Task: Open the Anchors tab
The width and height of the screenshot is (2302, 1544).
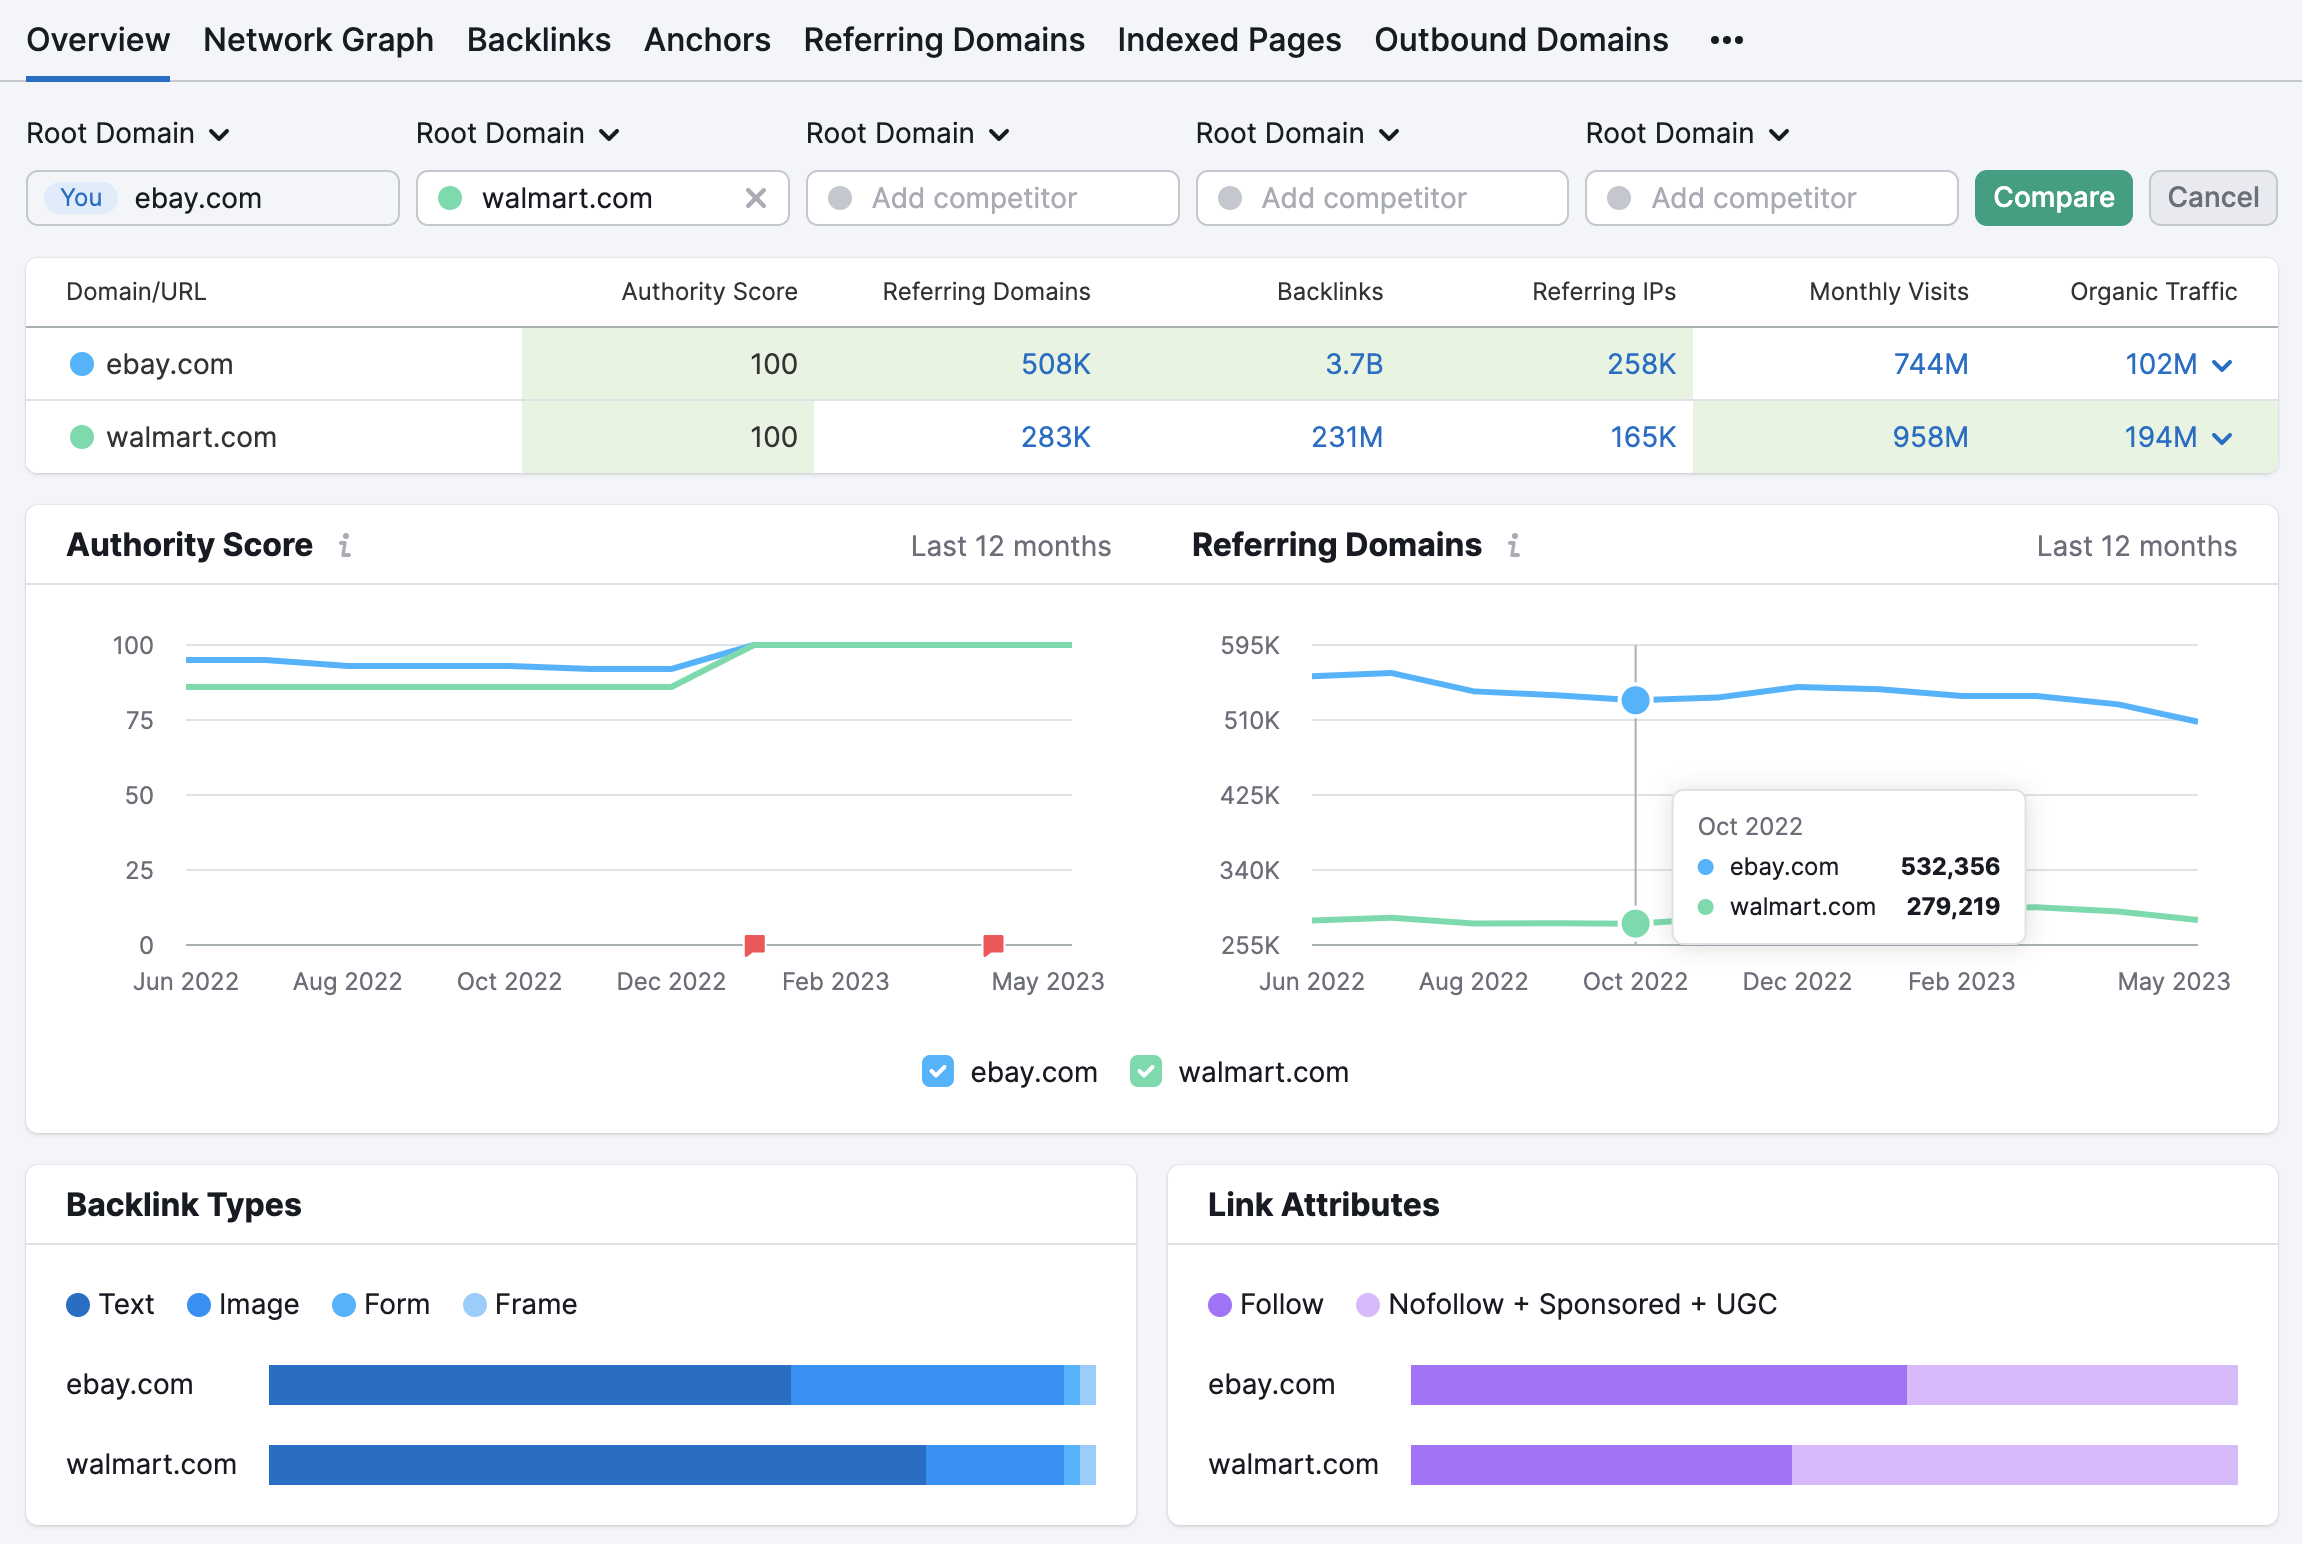Action: (707, 40)
